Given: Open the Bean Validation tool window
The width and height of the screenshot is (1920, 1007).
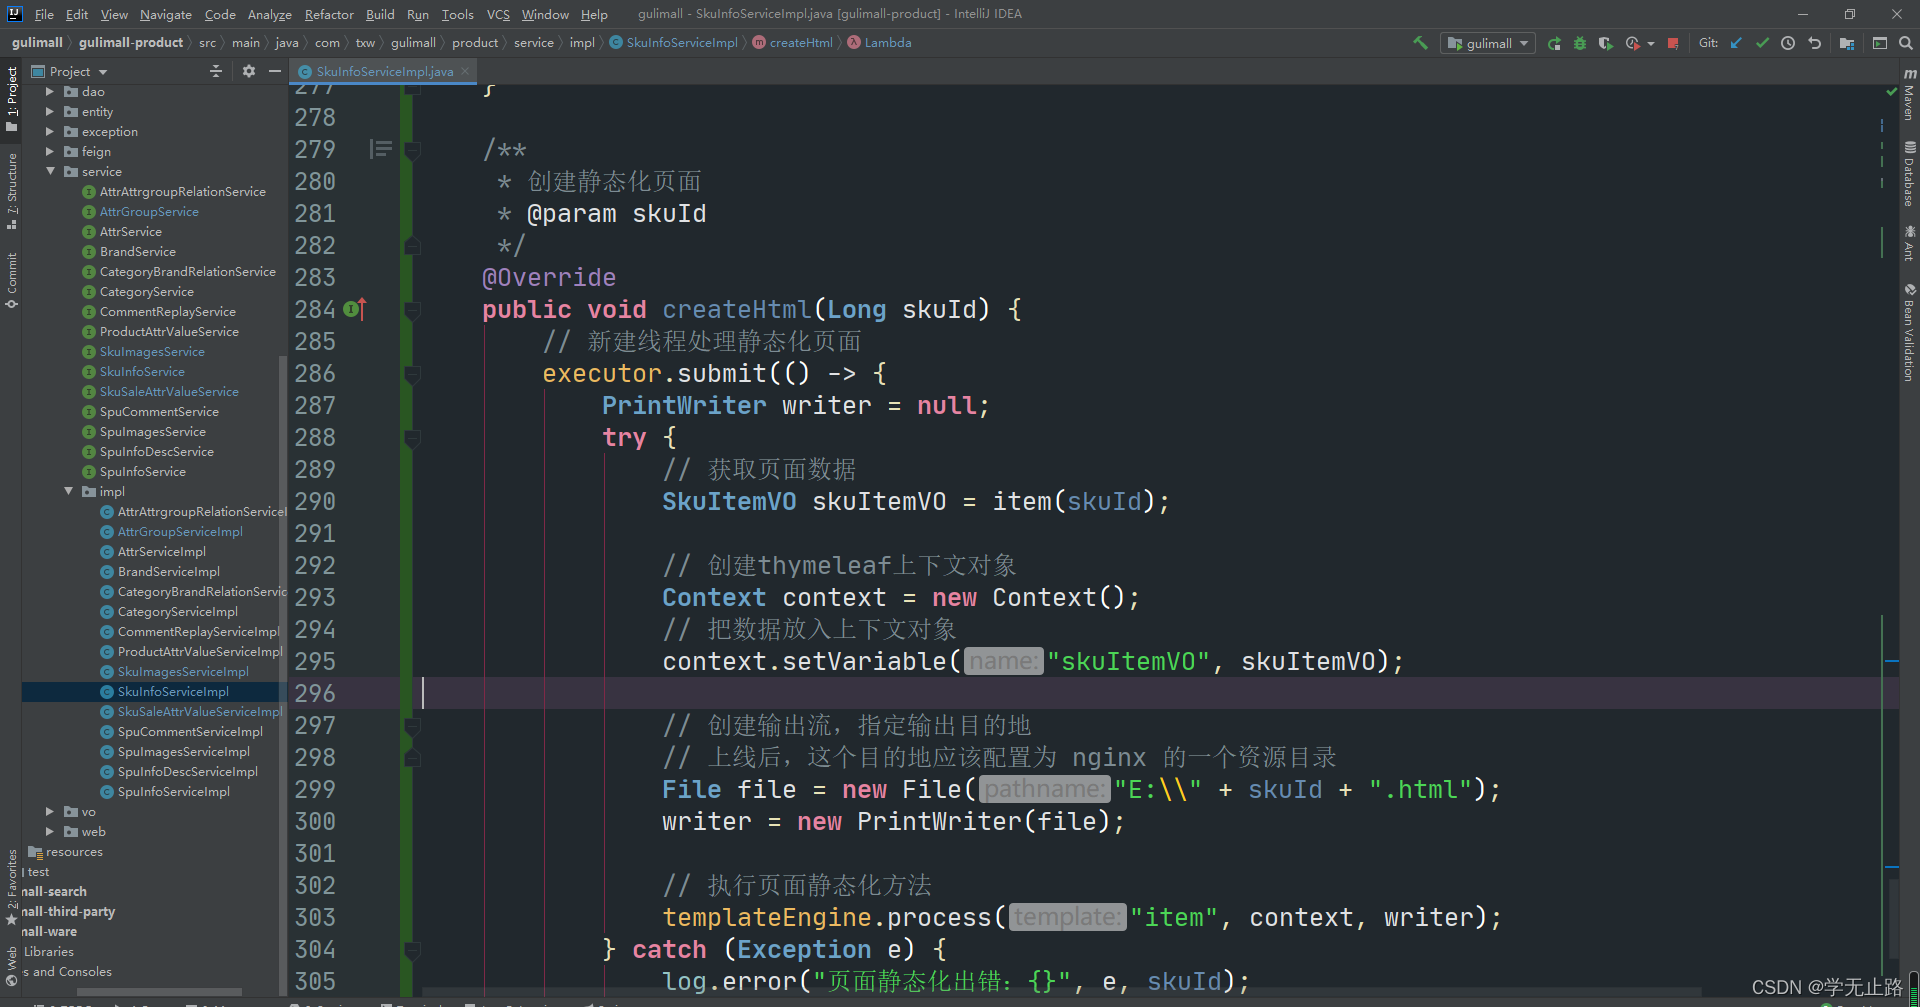Looking at the screenshot, I should click(1909, 333).
